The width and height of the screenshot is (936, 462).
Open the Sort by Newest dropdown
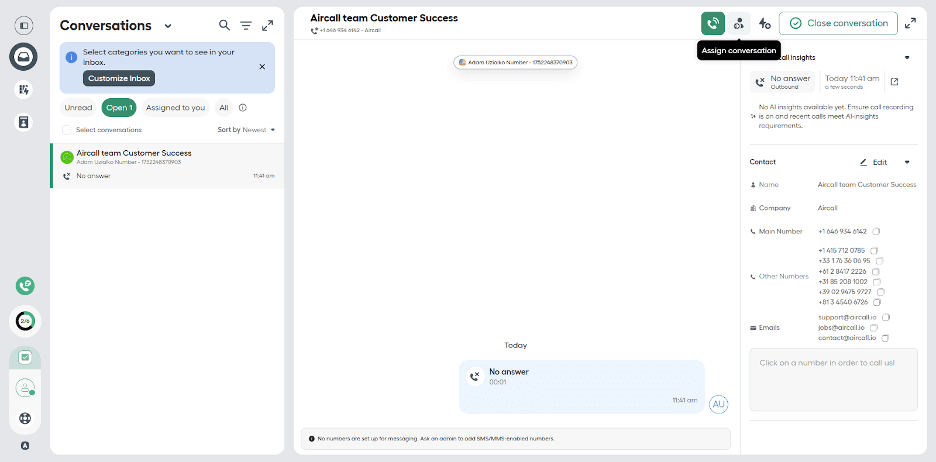(x=246, y=130)
